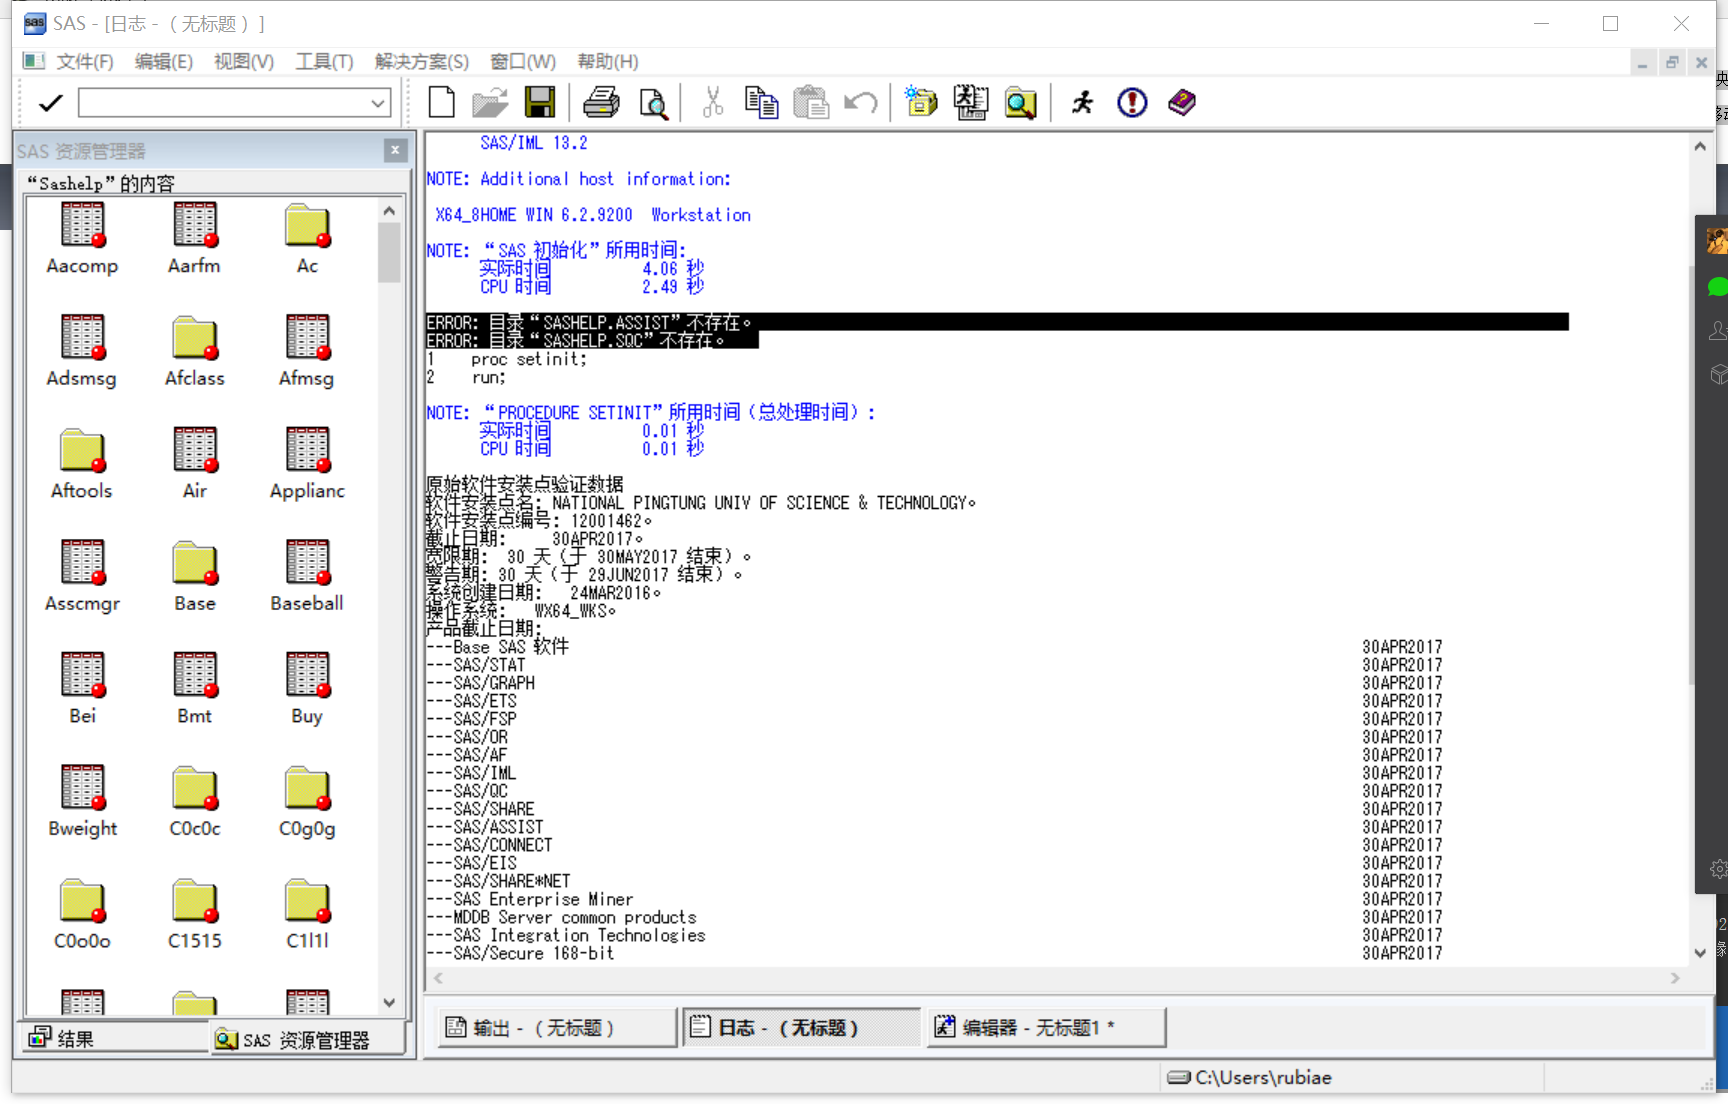1728x1104 pixels.
Task: Switch to SAS 资源管理器 panel tab
Action: point(307,1040)
